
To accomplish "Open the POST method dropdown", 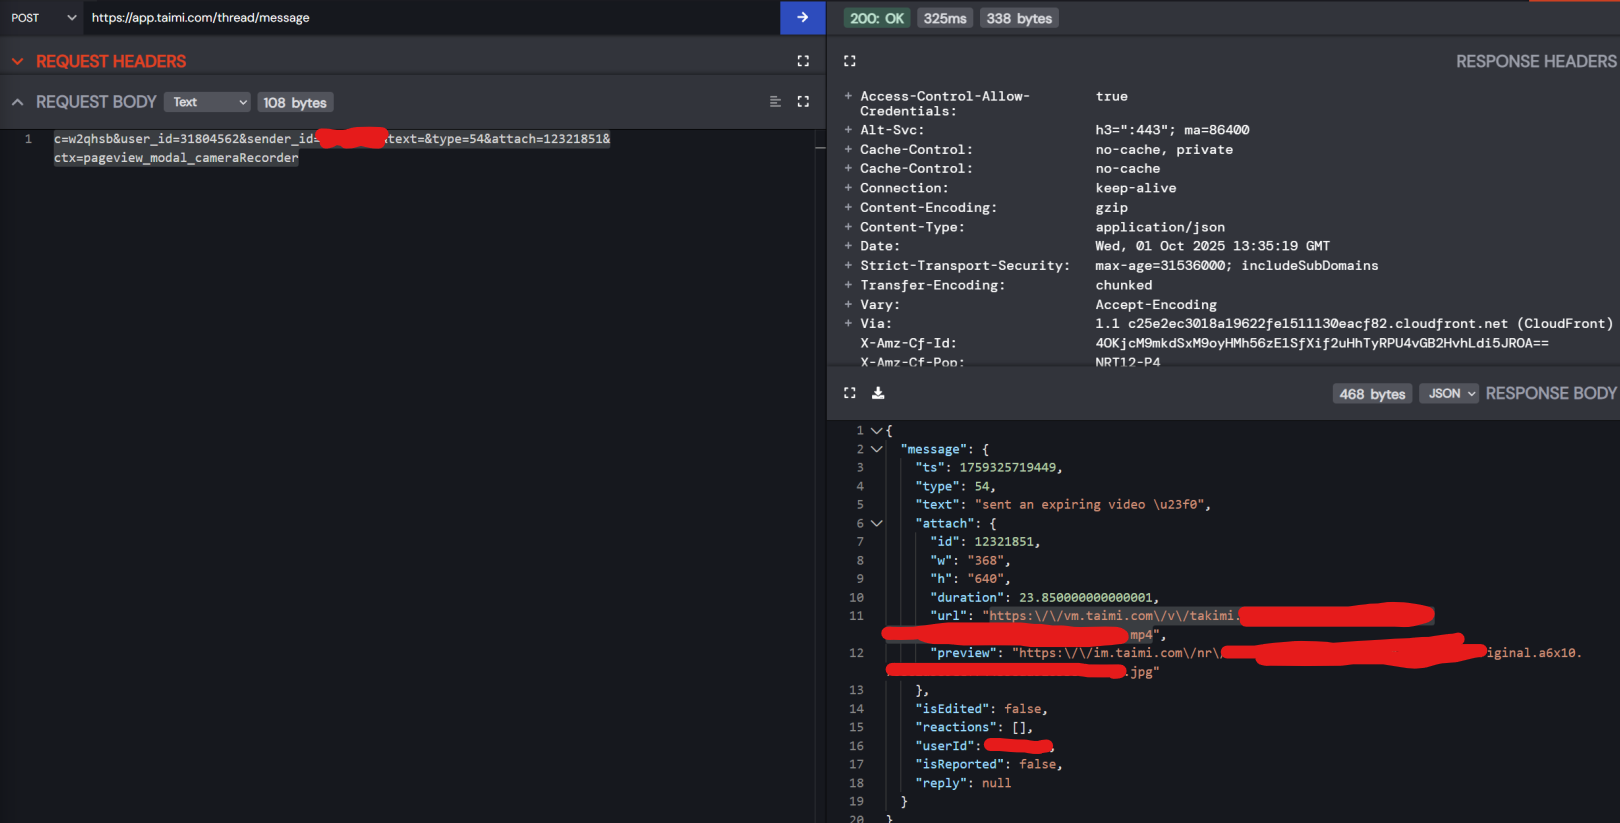I will pyautogui.click(x=44, y=18).
